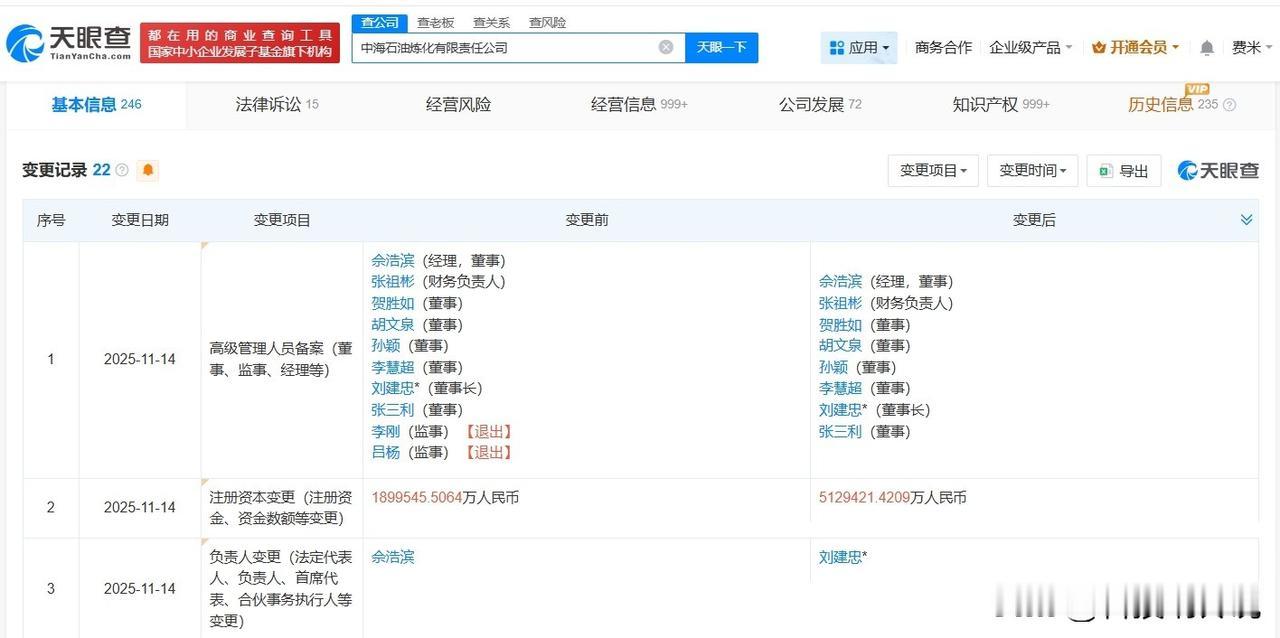The image size is (1280, 638).
Task: Clear the search box with the X icon
Action: 666,47
